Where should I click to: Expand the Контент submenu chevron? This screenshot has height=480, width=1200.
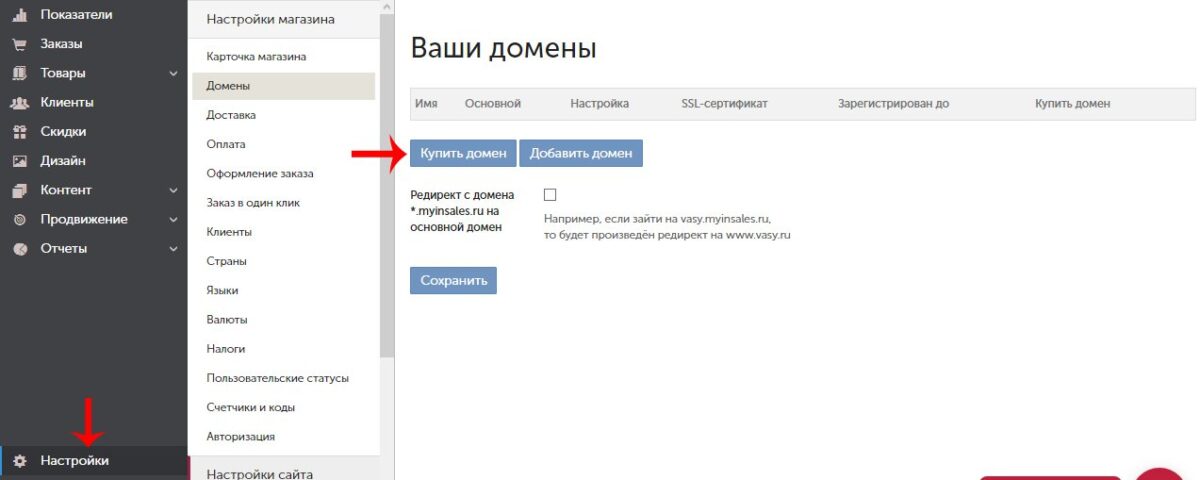(x=173, y=190)
